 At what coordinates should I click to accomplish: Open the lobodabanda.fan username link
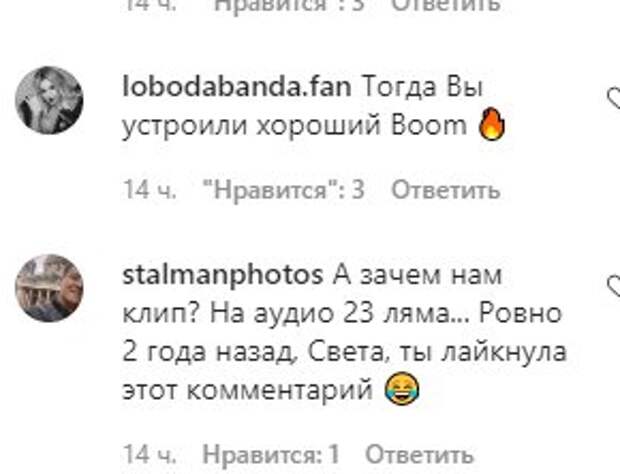(237, 87)
